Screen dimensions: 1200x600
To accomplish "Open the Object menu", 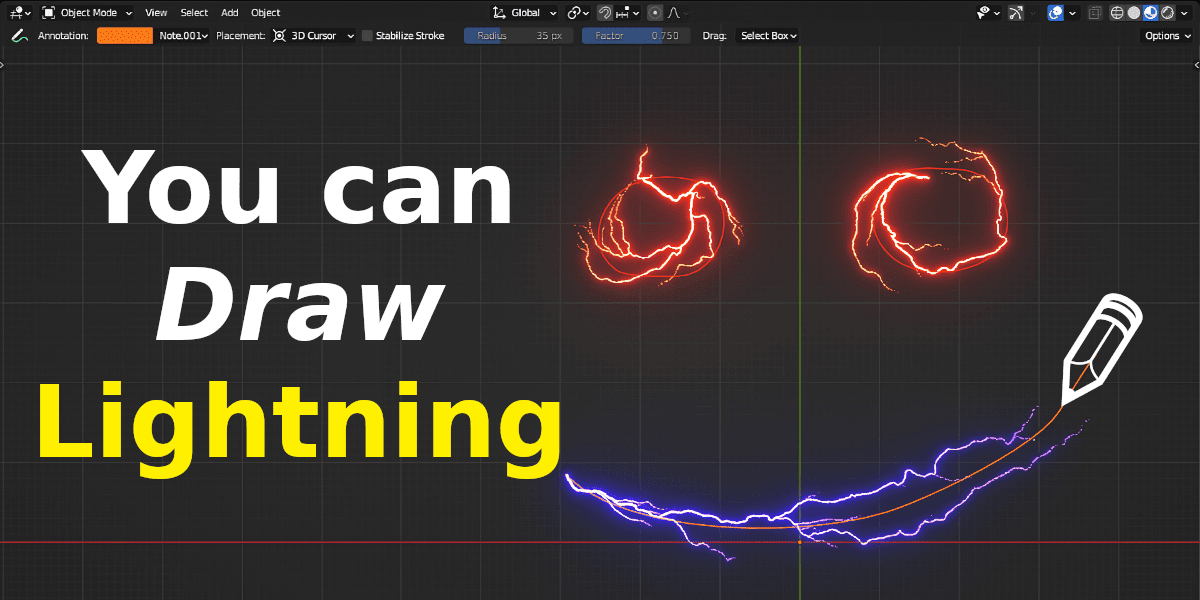I will 266,13.
